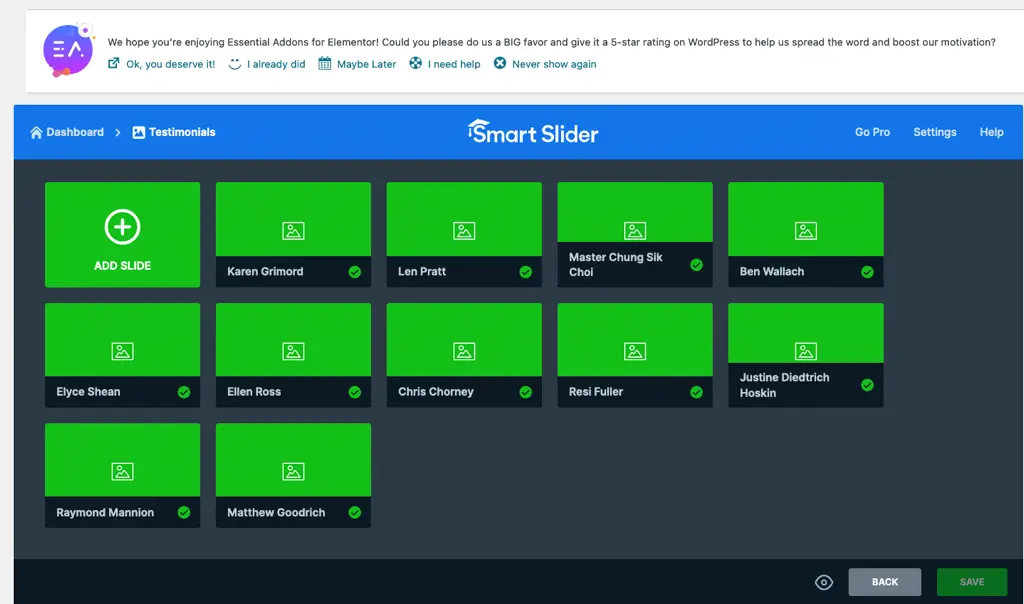Click the Testimonials slider image icon
Screen dimensions: 1024x604
(x=138, y=133)
